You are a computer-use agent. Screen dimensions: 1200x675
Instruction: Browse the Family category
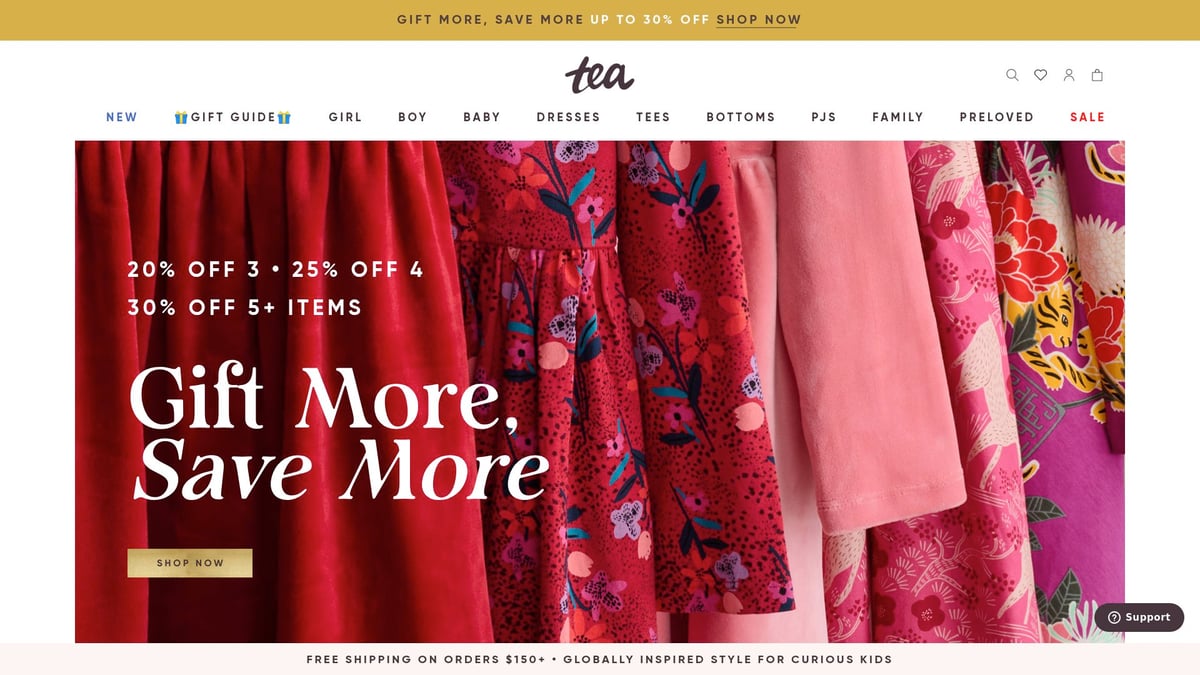click(x=898, y=117)
